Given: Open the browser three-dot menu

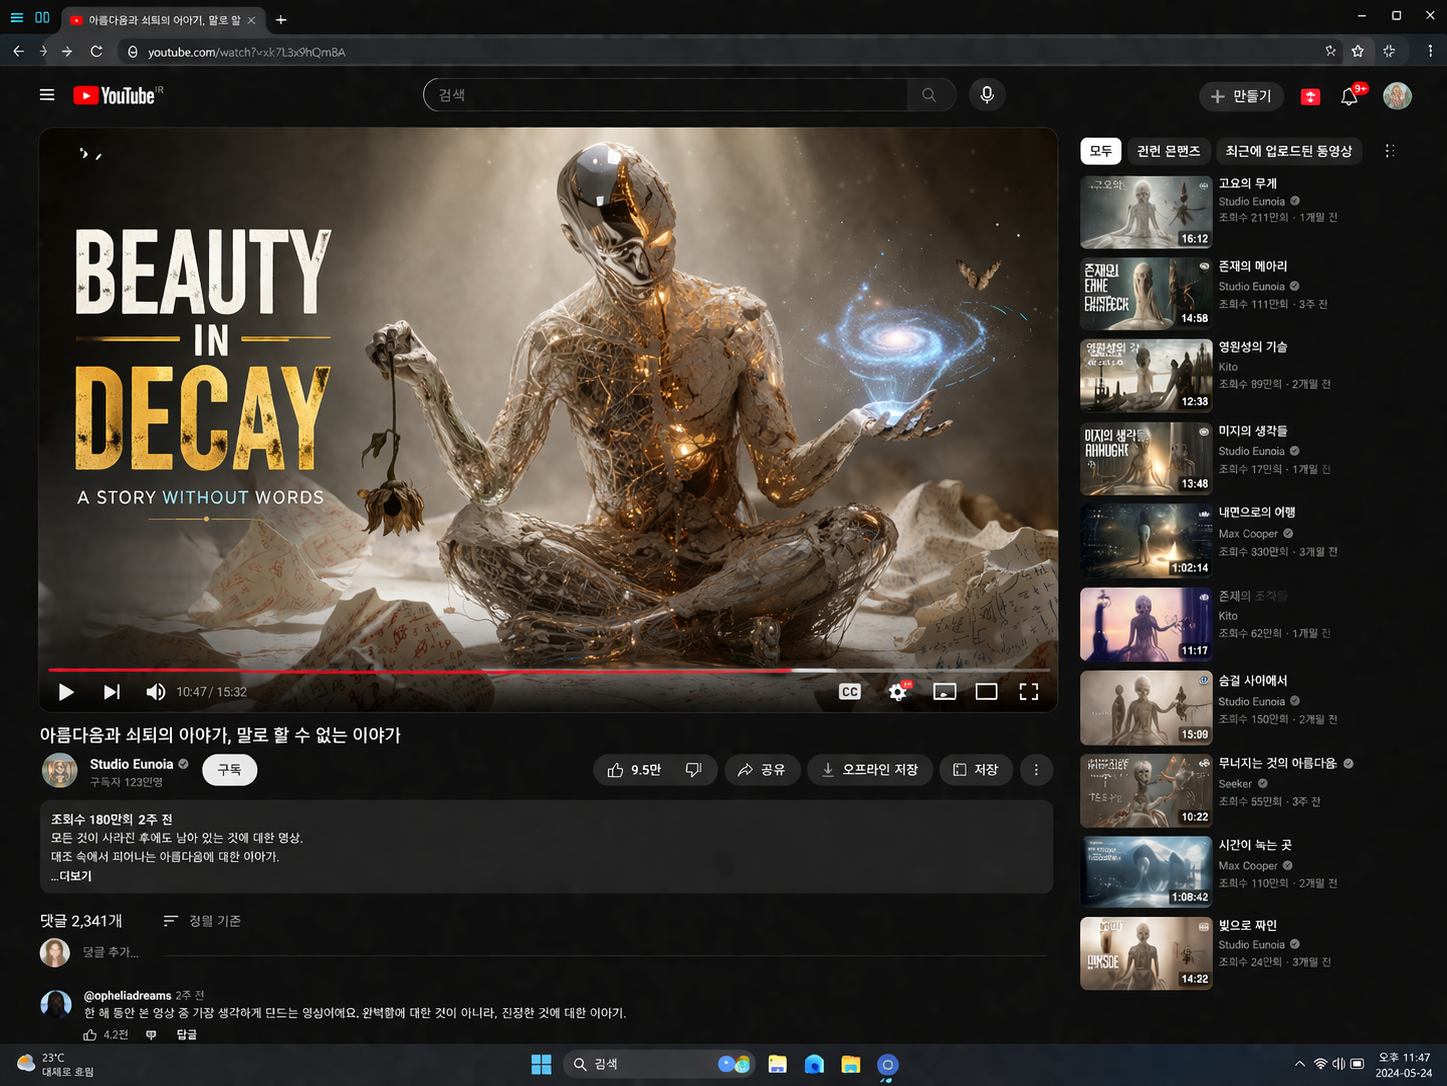Looking at the screenshot, I should (1430, 51).
